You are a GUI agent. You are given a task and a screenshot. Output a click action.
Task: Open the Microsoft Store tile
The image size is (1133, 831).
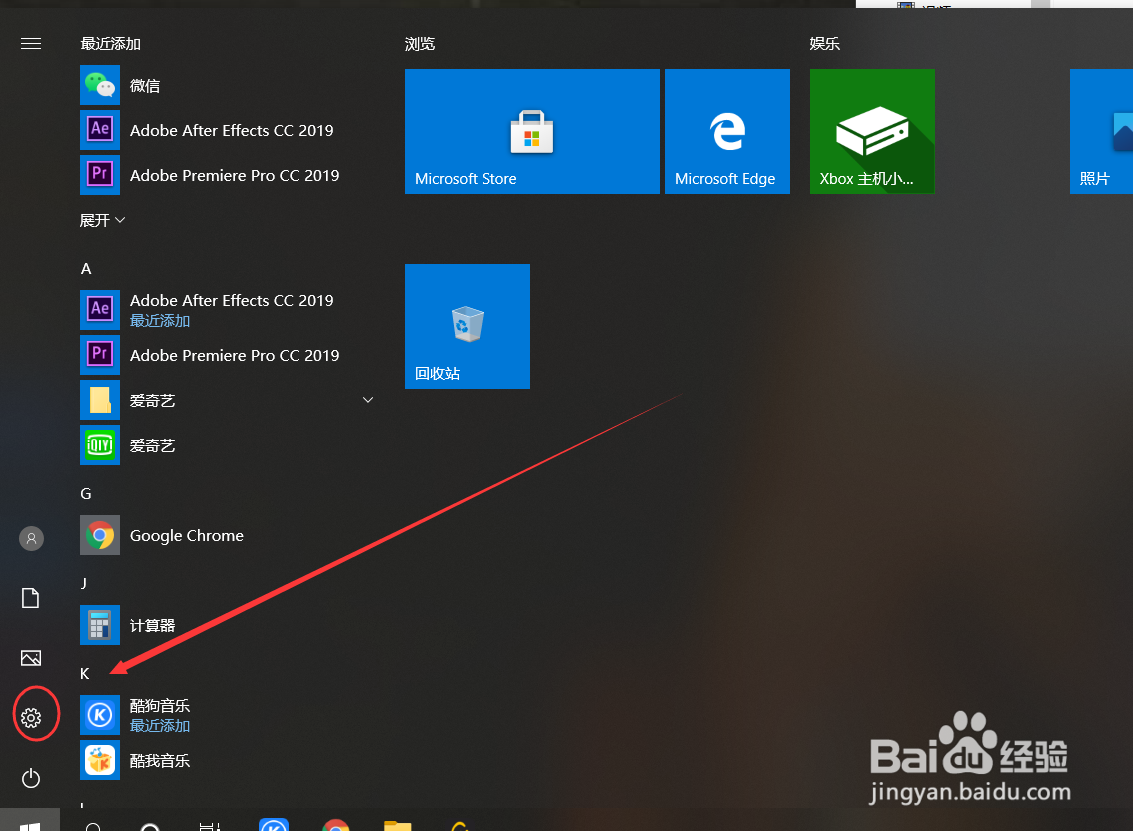click(x=532, y=132)
